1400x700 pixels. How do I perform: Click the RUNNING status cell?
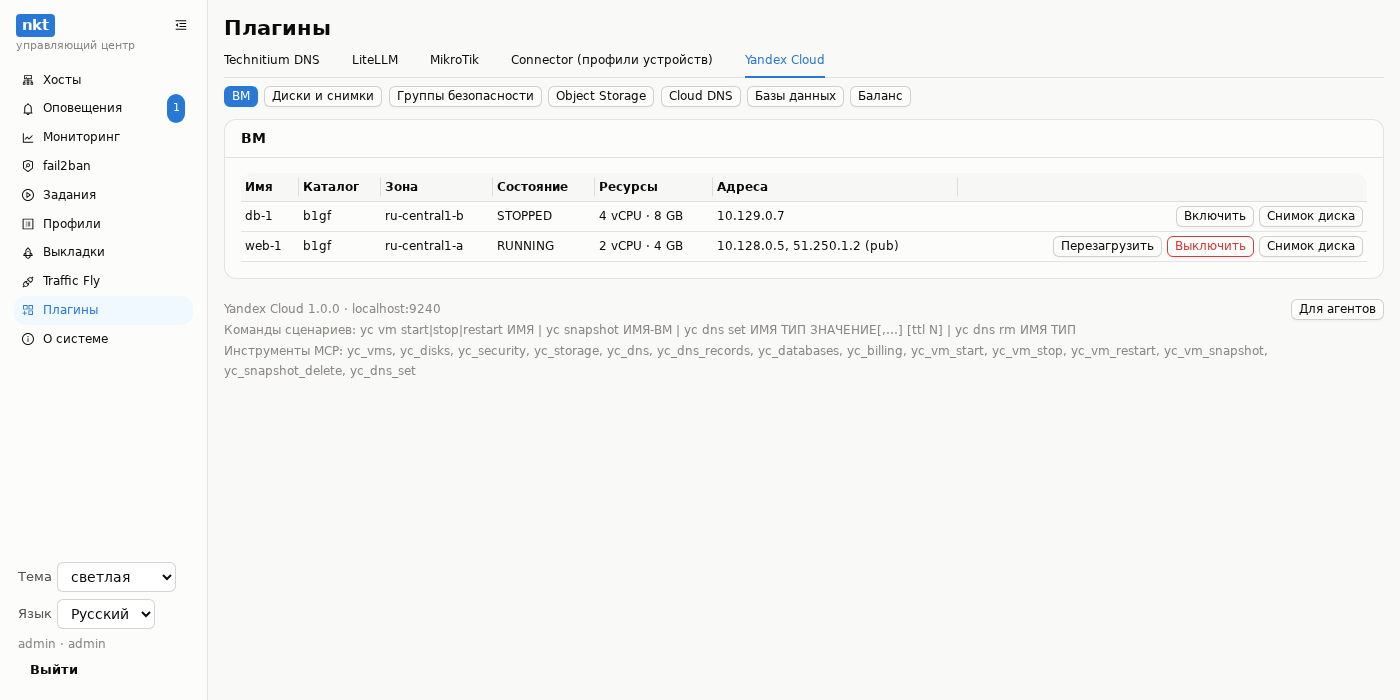543,246
